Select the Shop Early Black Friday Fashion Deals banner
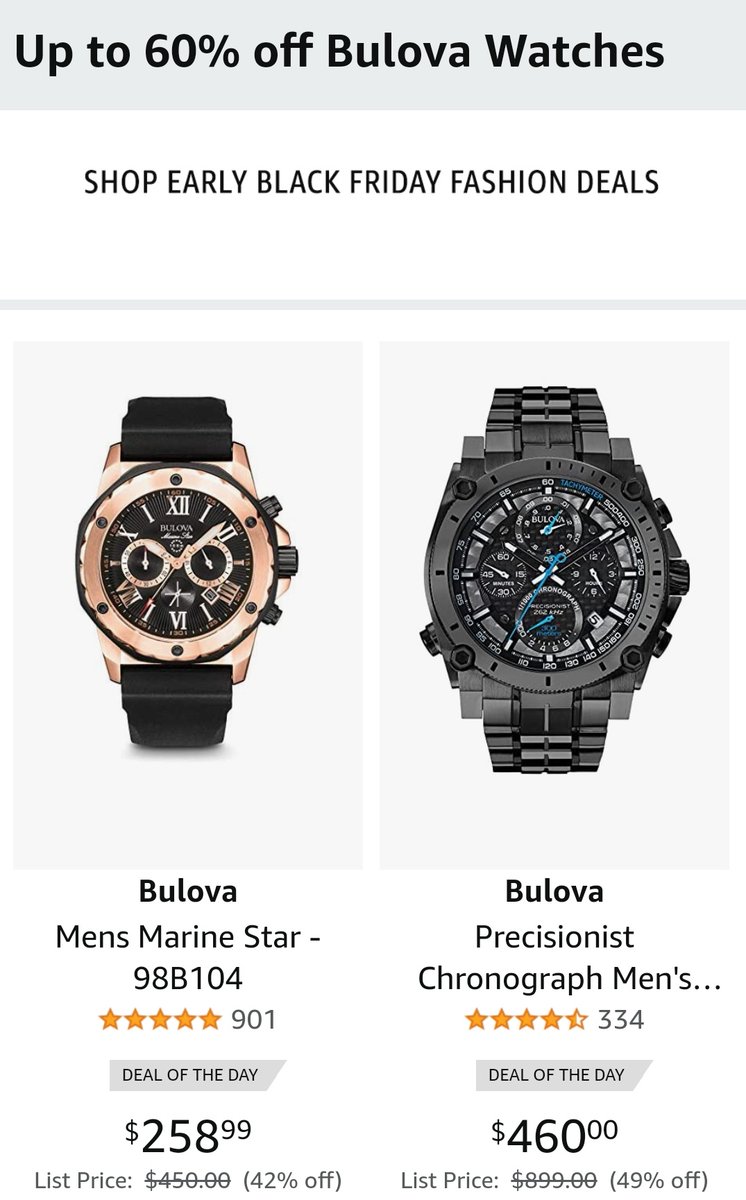The width and height of the screenshot is (746, 1200). coord(372,183)
